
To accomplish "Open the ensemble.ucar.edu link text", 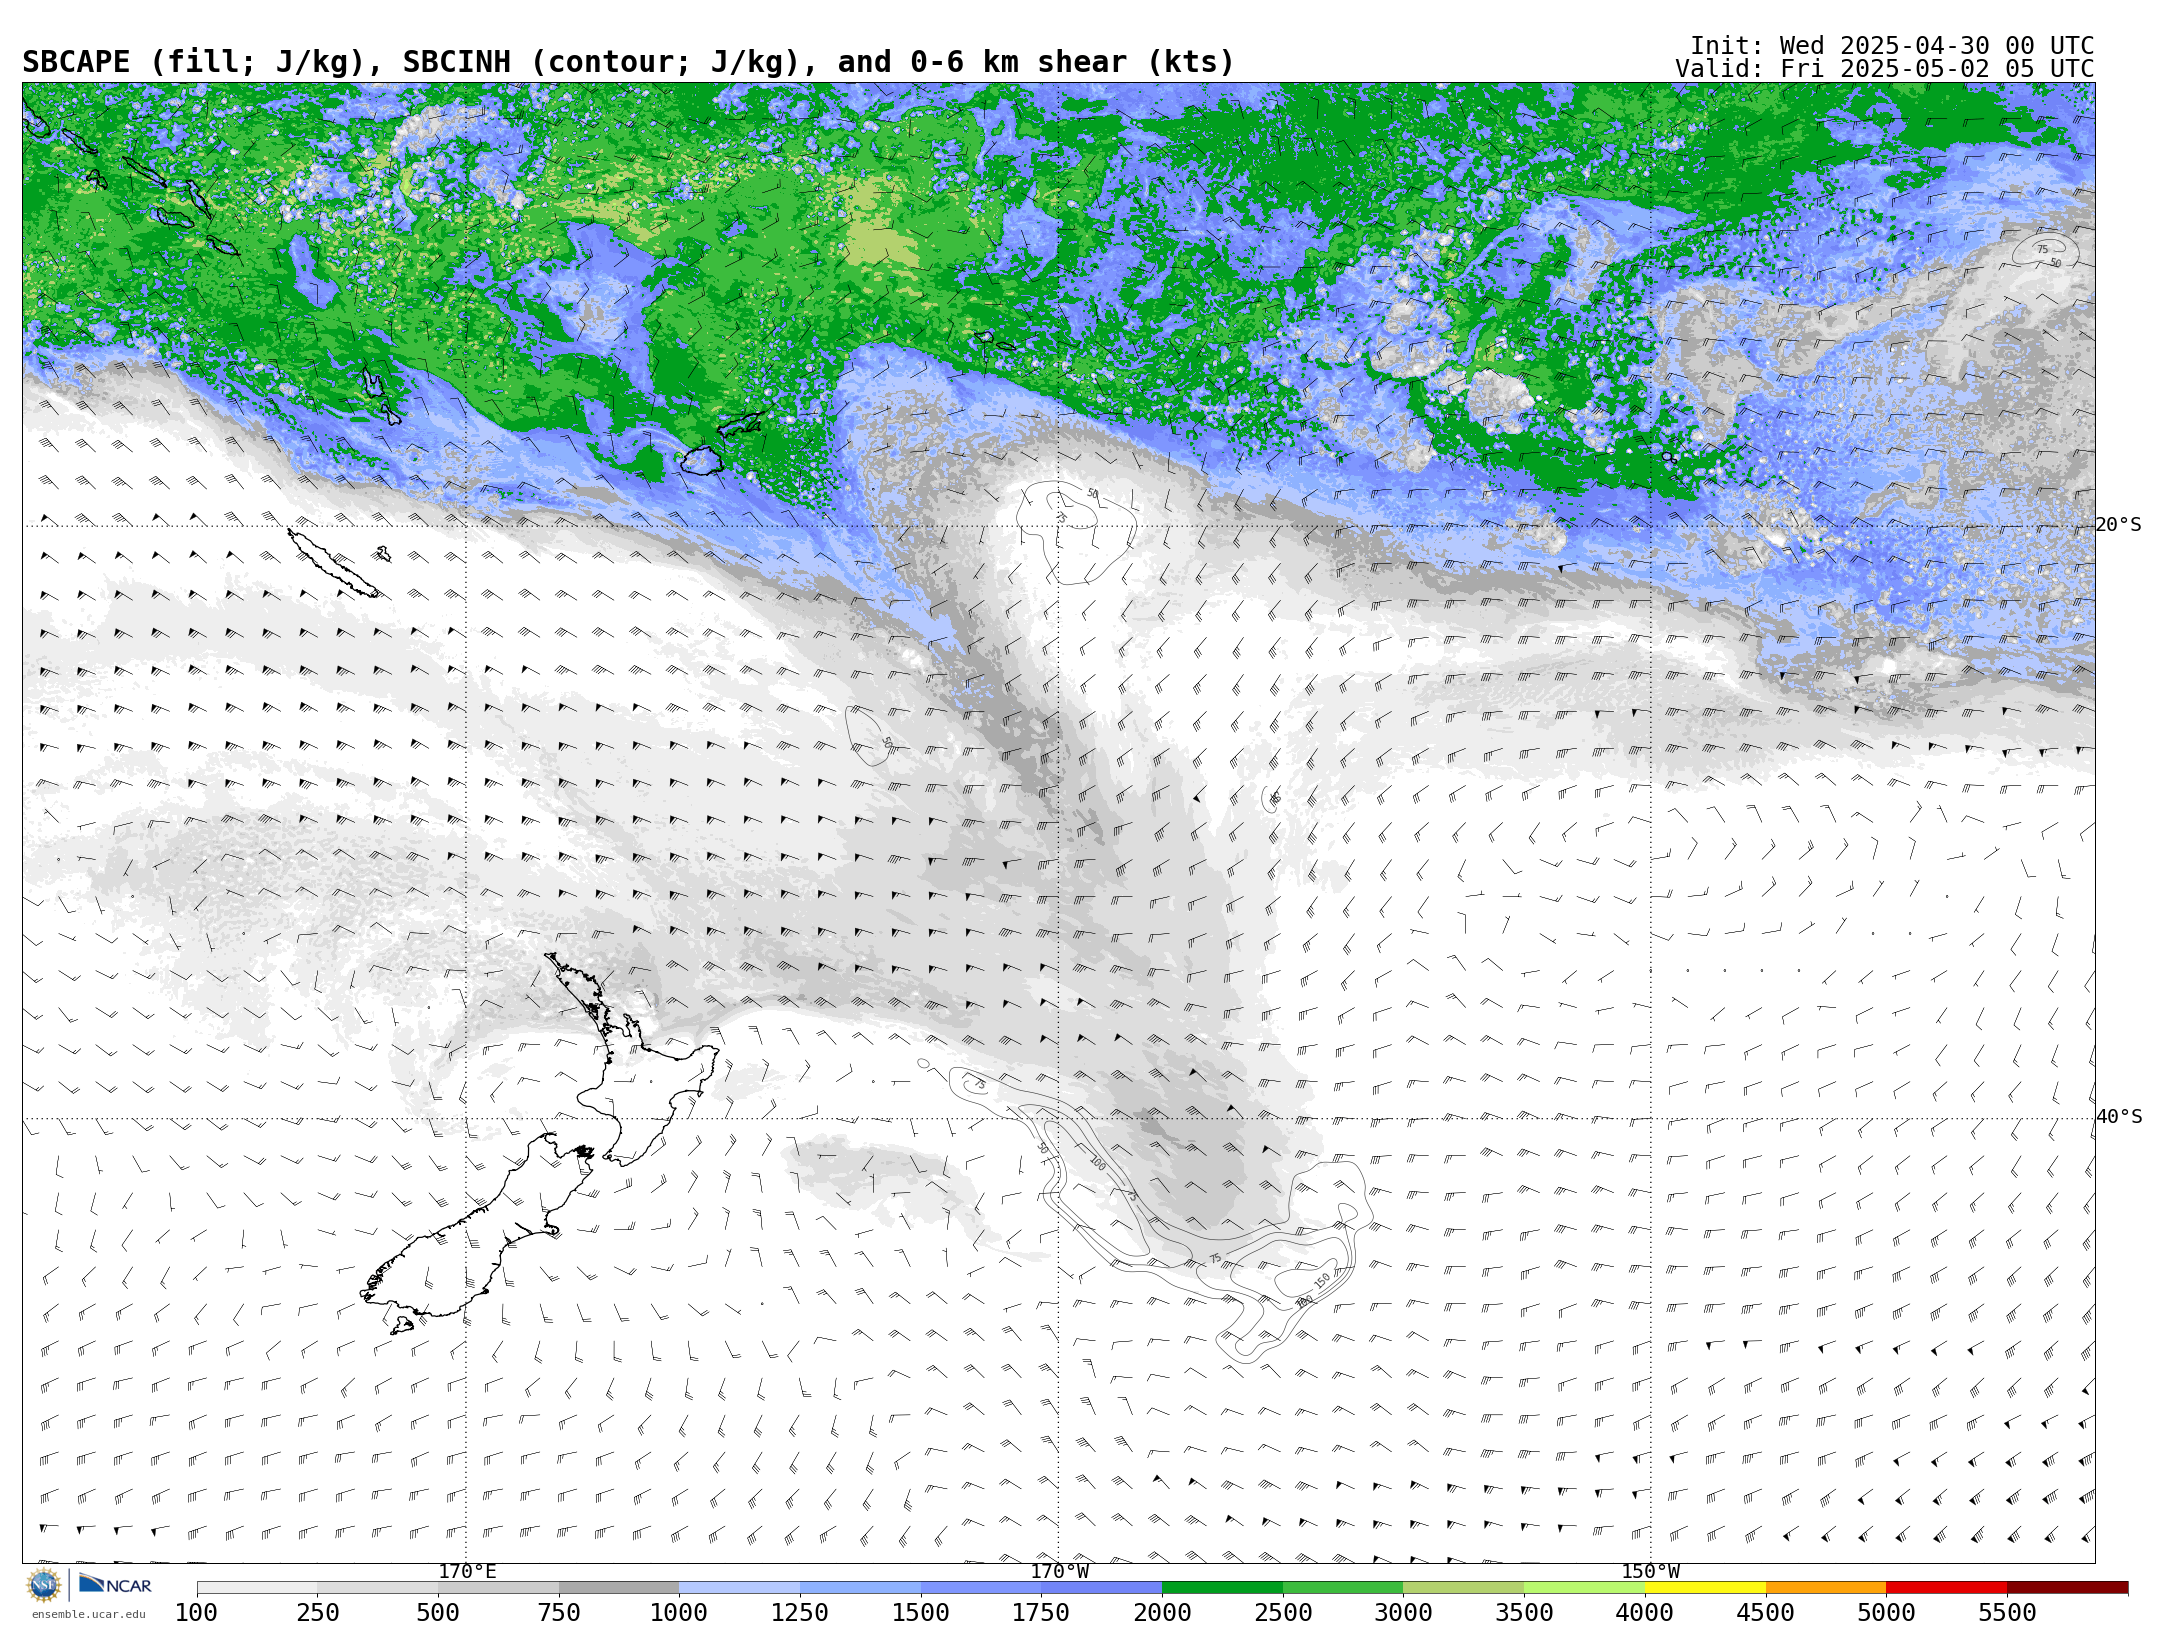I will point(88,1614).
